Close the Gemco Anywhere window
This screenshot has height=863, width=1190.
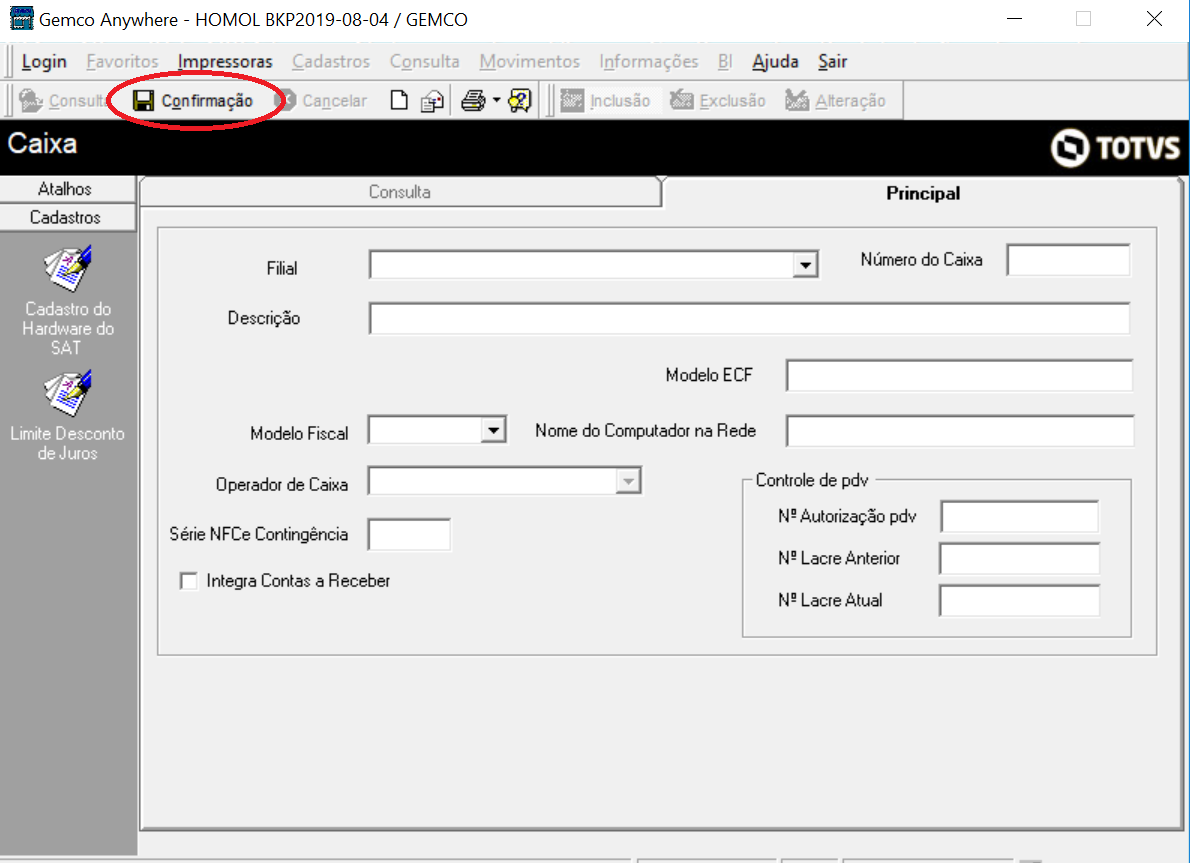point(1154,19)
